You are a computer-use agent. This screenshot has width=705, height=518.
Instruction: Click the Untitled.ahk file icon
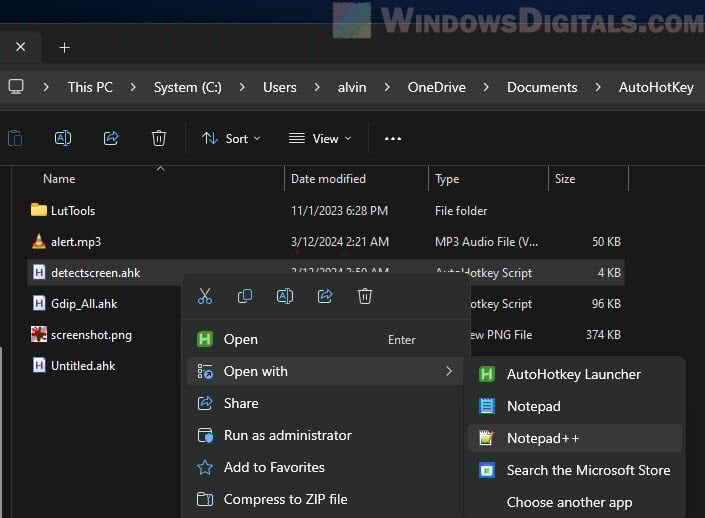click(x=39, y=365)
